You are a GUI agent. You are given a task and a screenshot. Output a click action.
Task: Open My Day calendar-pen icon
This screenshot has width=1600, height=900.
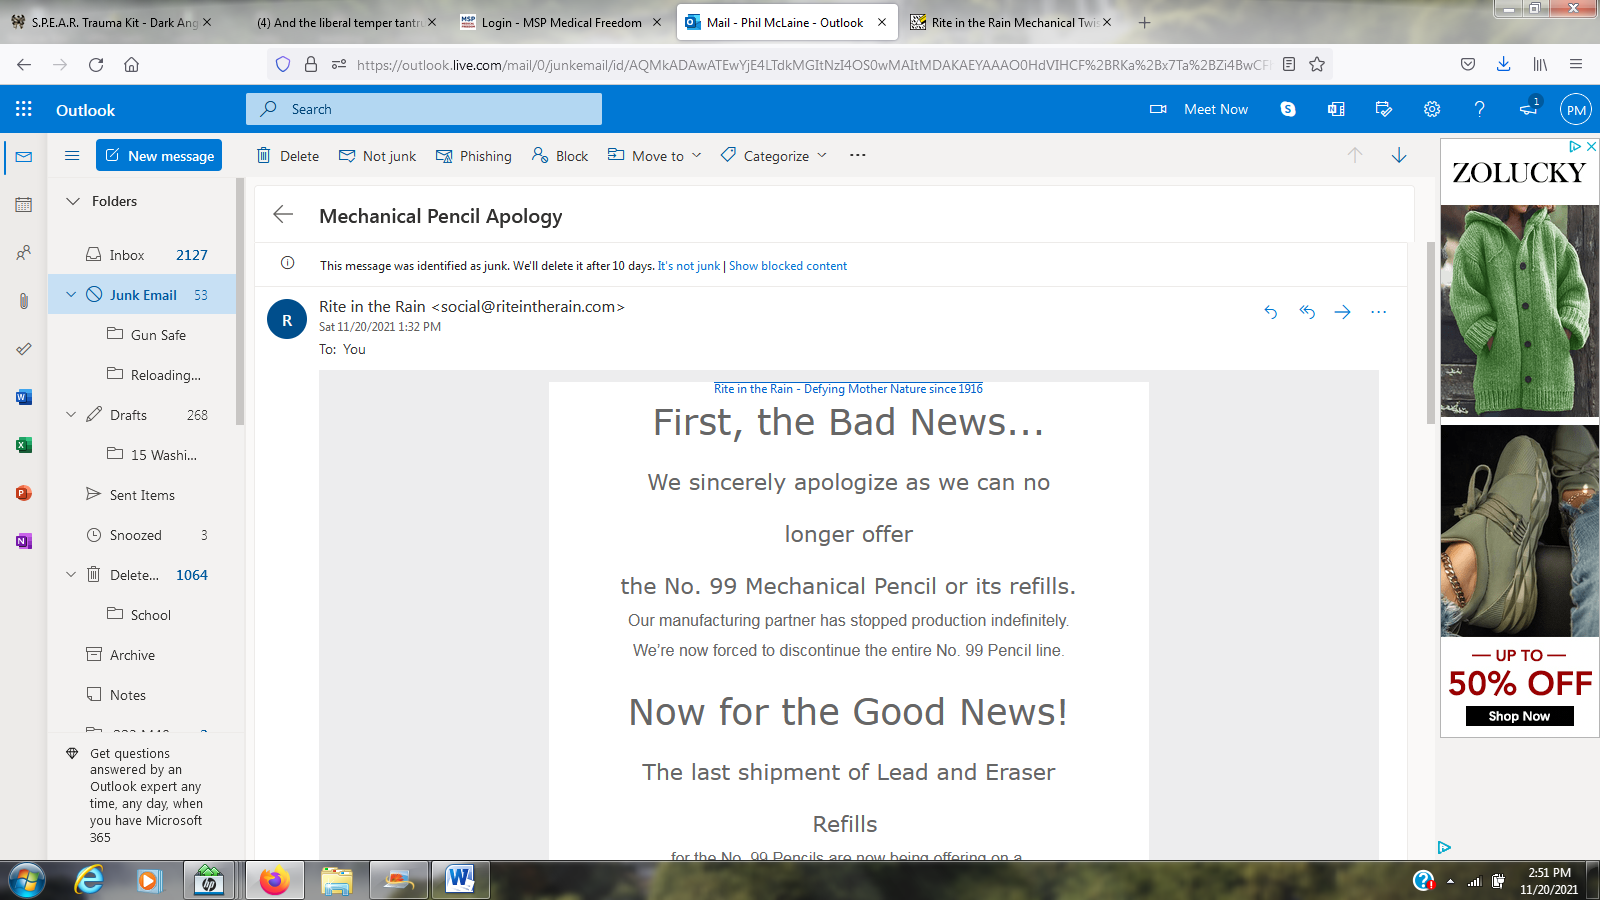[x=1384, y=109]
